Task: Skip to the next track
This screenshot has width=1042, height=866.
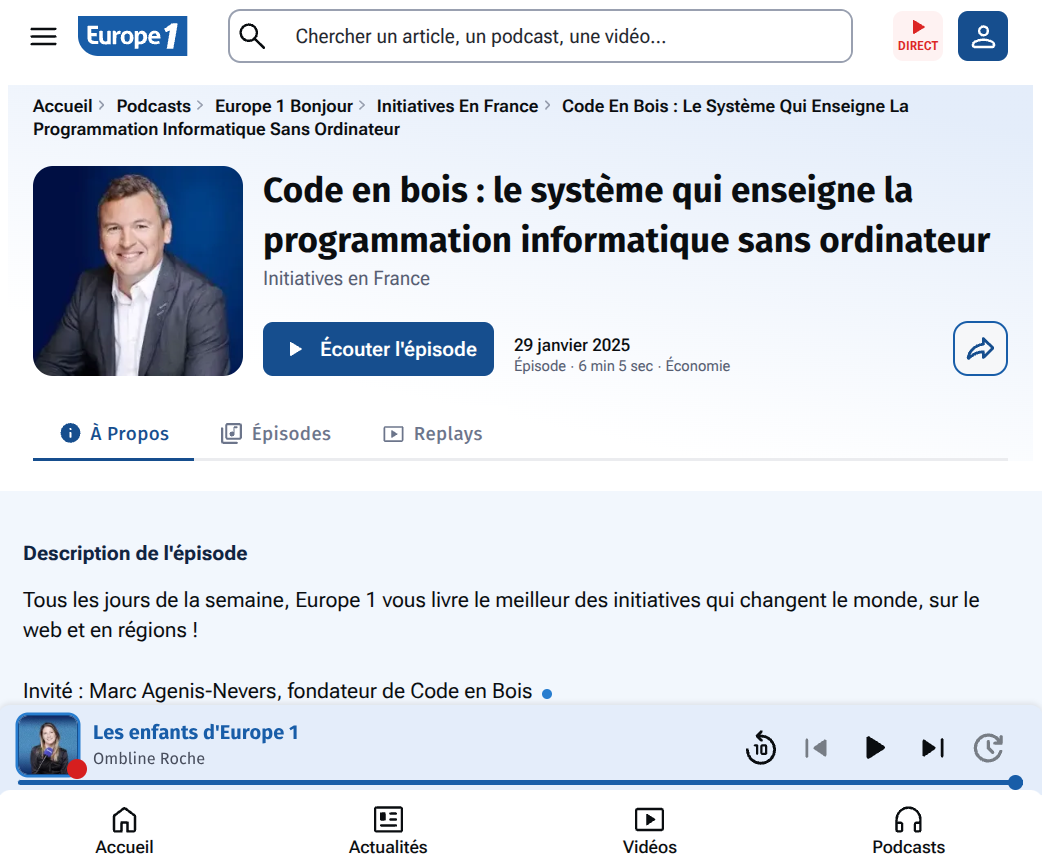Action: tap(932, 748)
